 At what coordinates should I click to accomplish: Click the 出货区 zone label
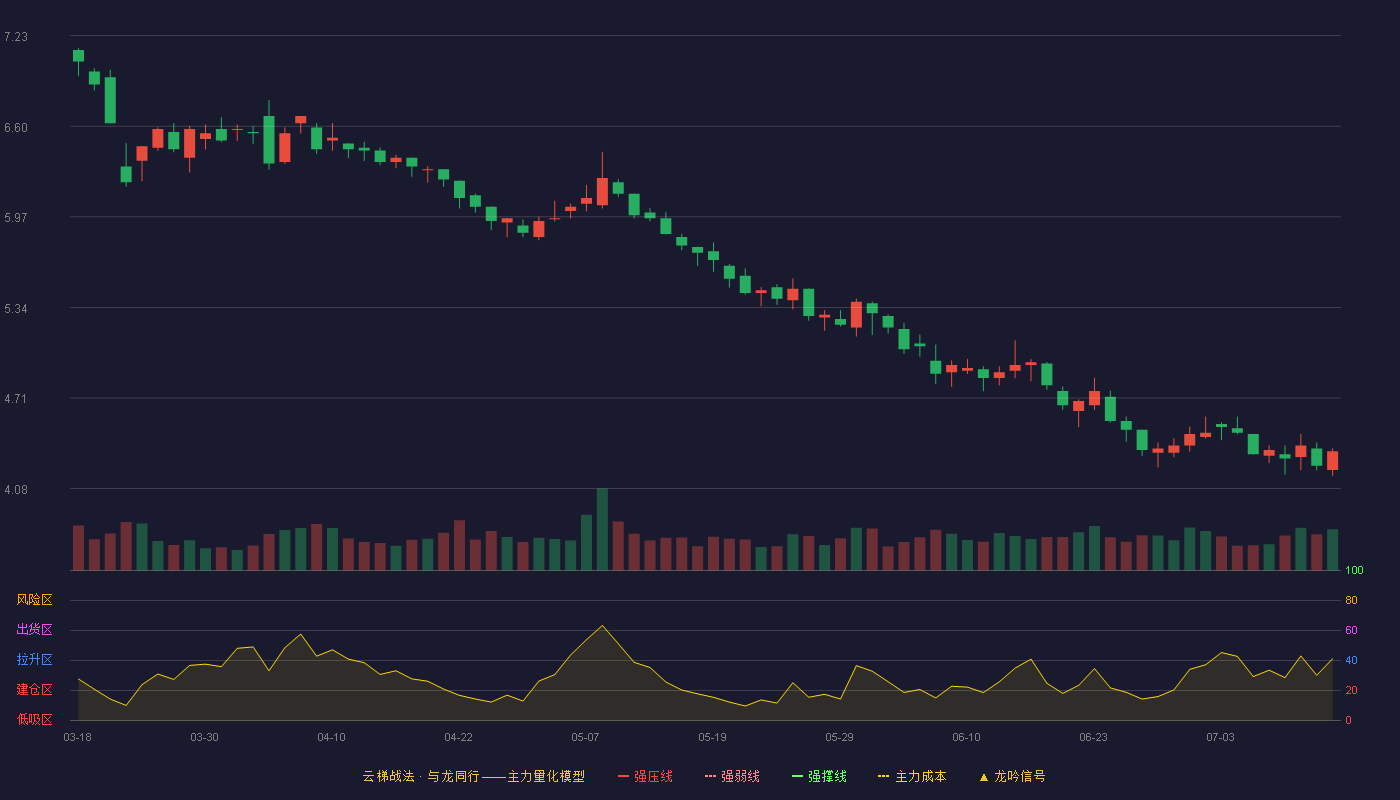(x=34, y=630)
